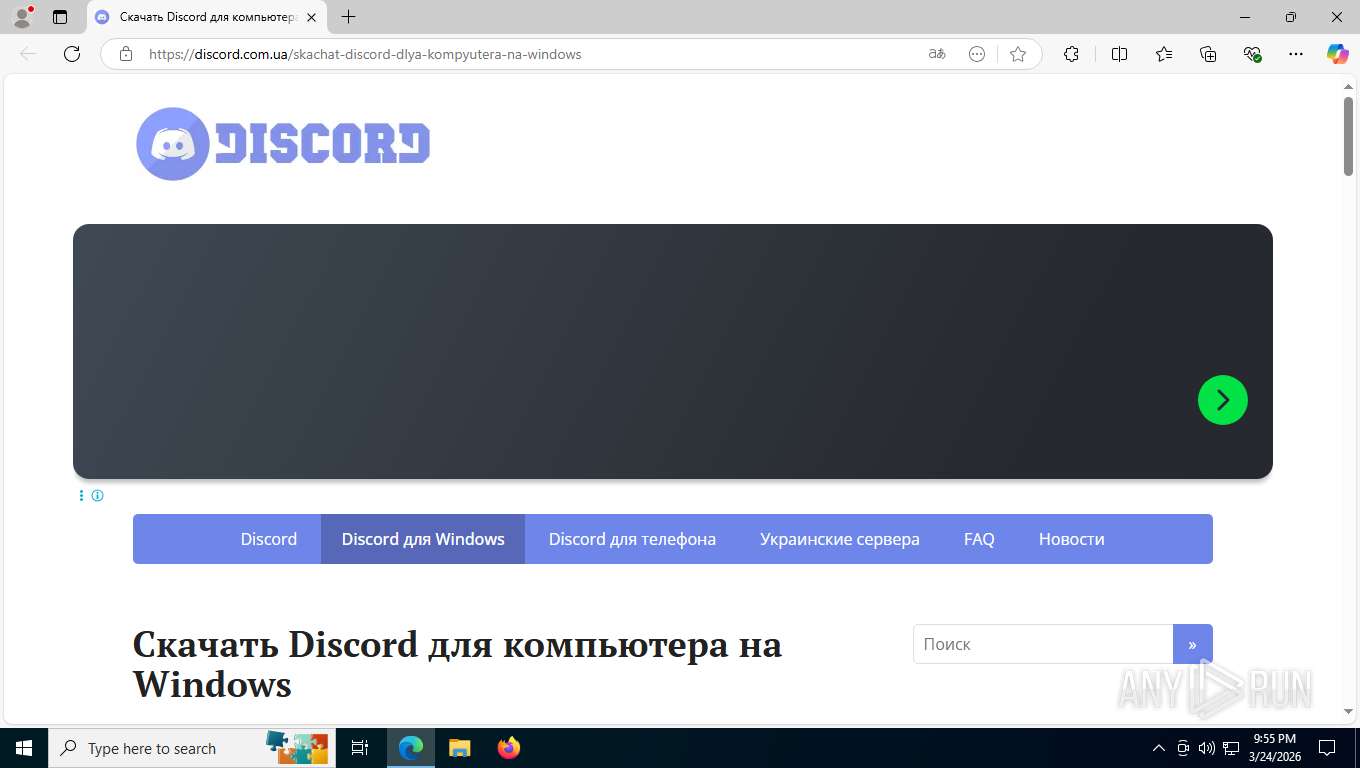1360x768 pixels.
Task: Open browser extensions puzzle icon
Action: [x=1071, y=54]
